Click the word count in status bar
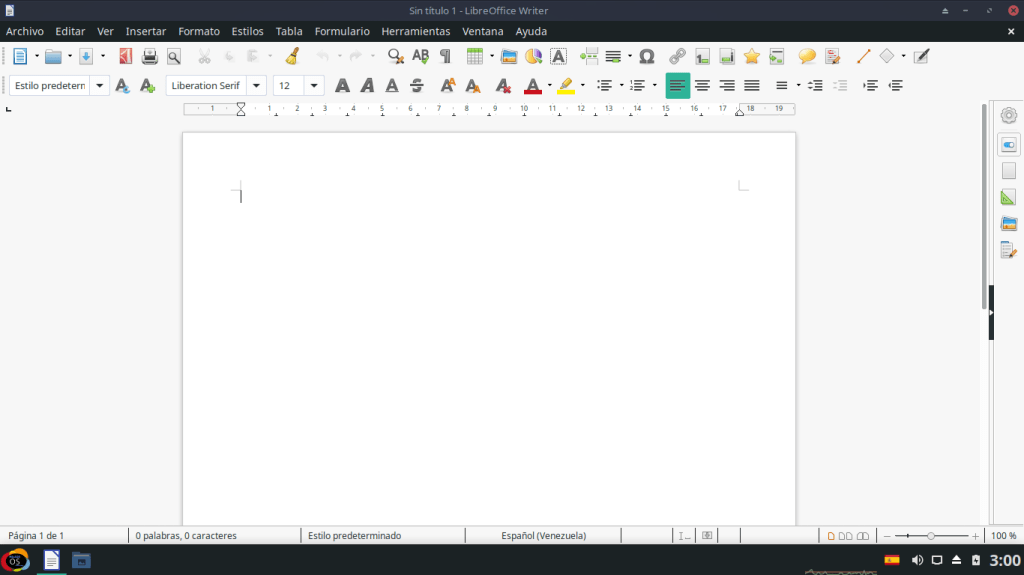The image size is (1024, 575). point(186,536)
